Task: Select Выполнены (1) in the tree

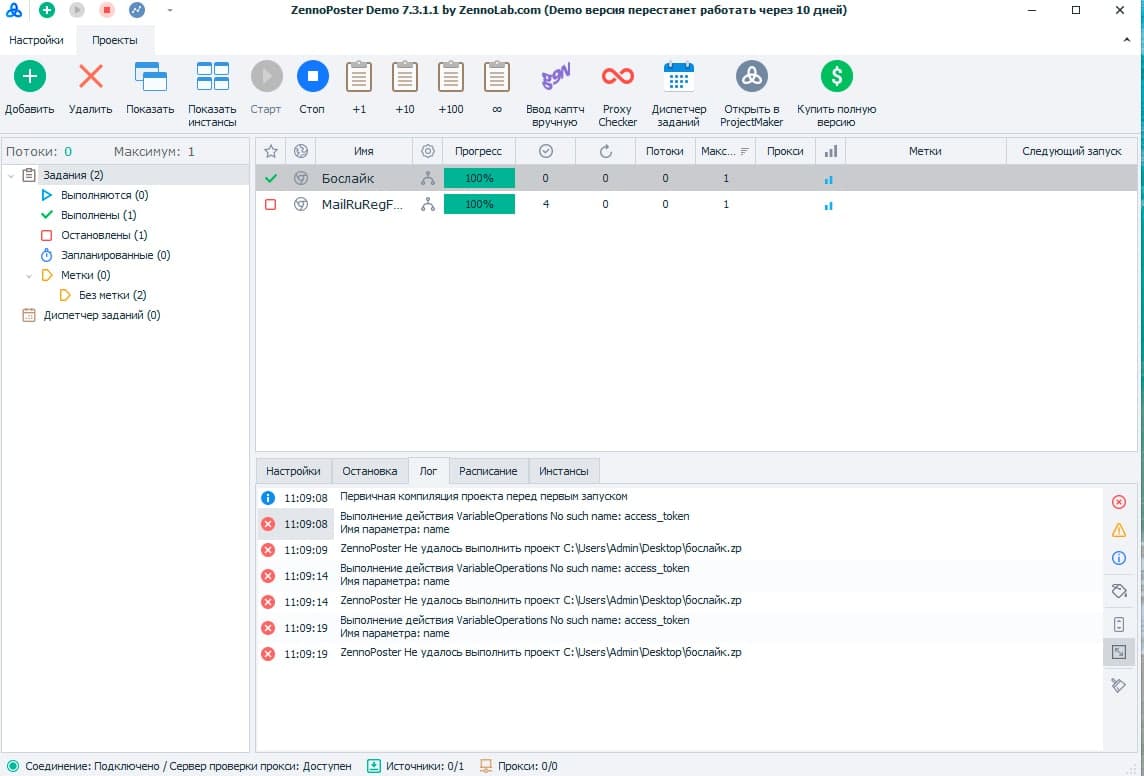Action: coord(98,215)
